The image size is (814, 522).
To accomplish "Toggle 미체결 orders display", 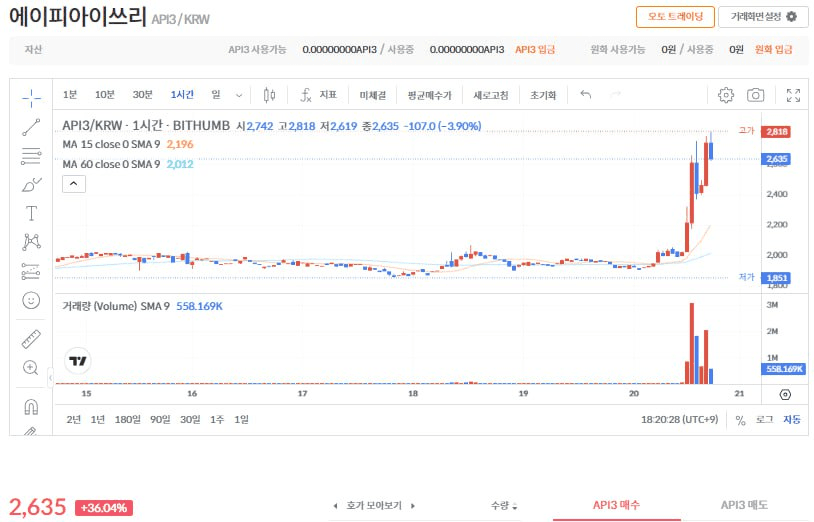I will 372,95.
